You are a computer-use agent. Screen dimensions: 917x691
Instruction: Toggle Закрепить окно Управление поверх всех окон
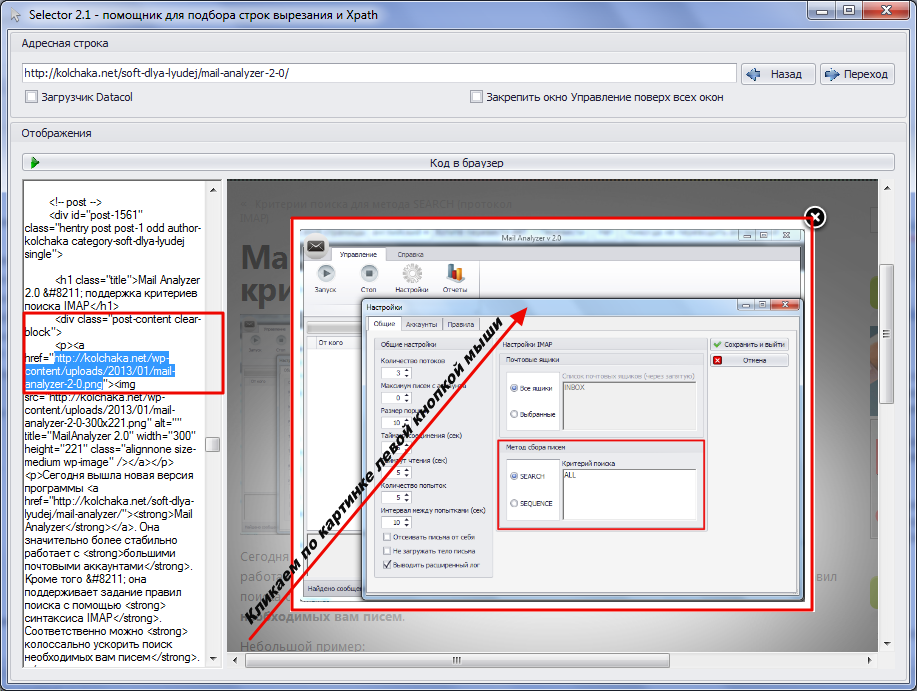(x=477, y=97)
